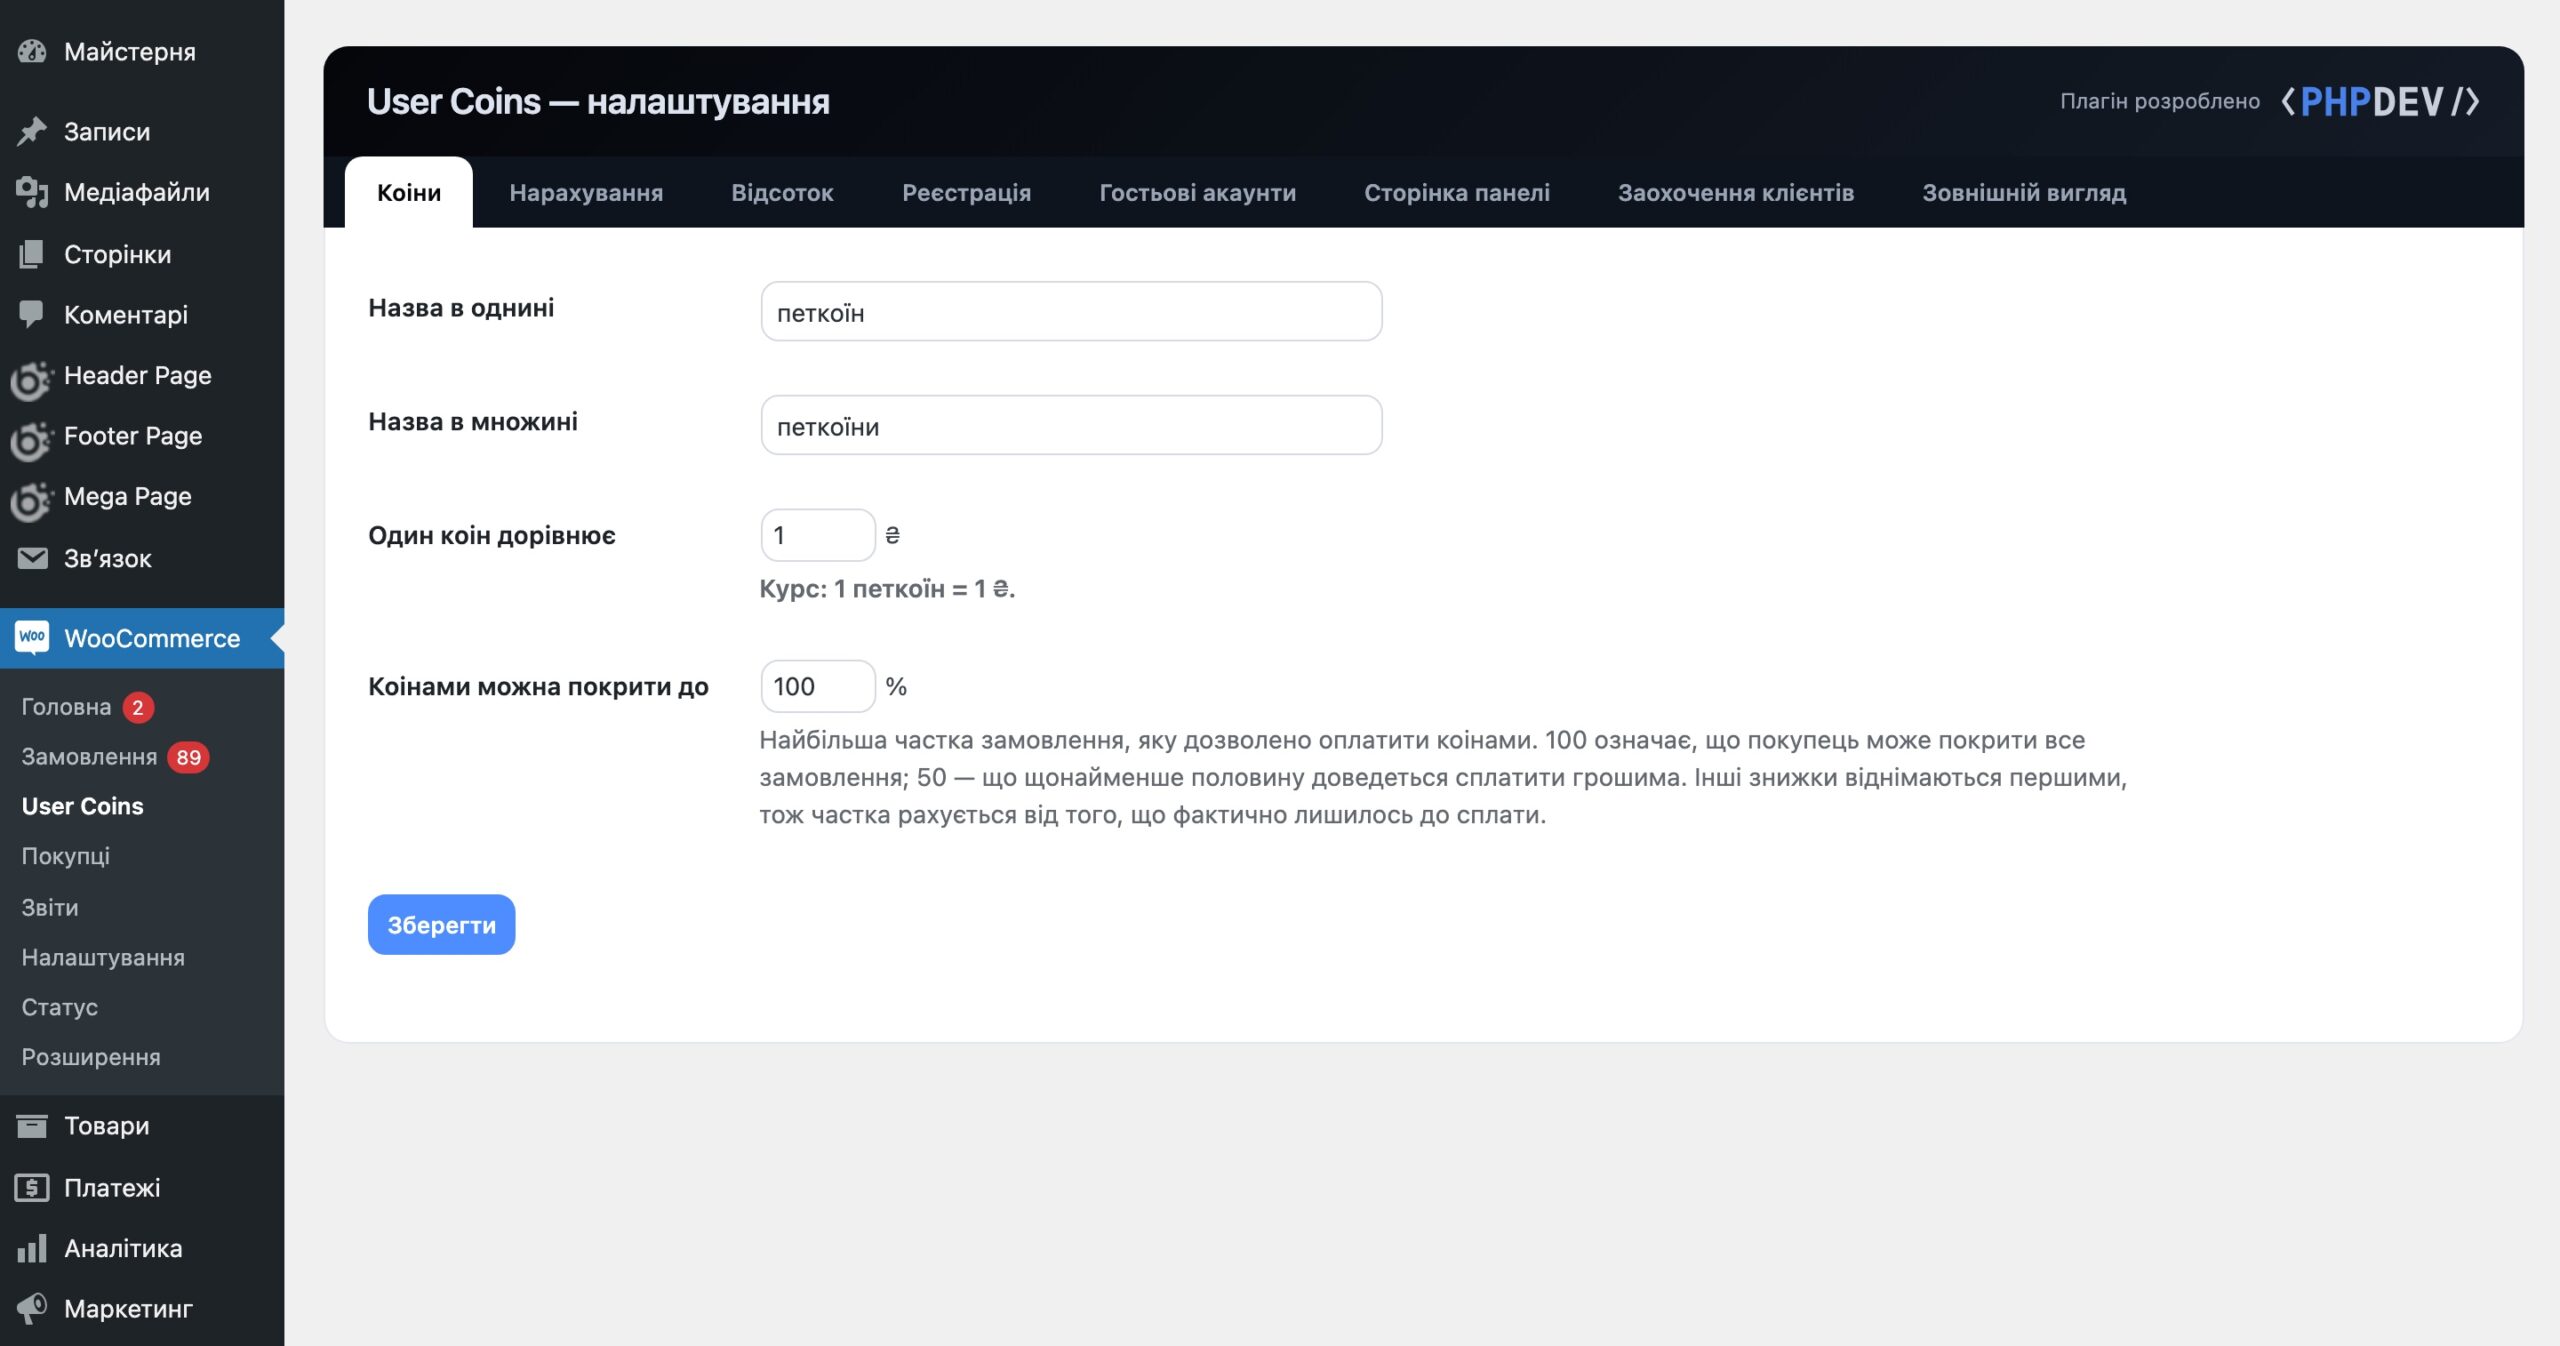Open the Зв'язок menu item

click(108, 558)
